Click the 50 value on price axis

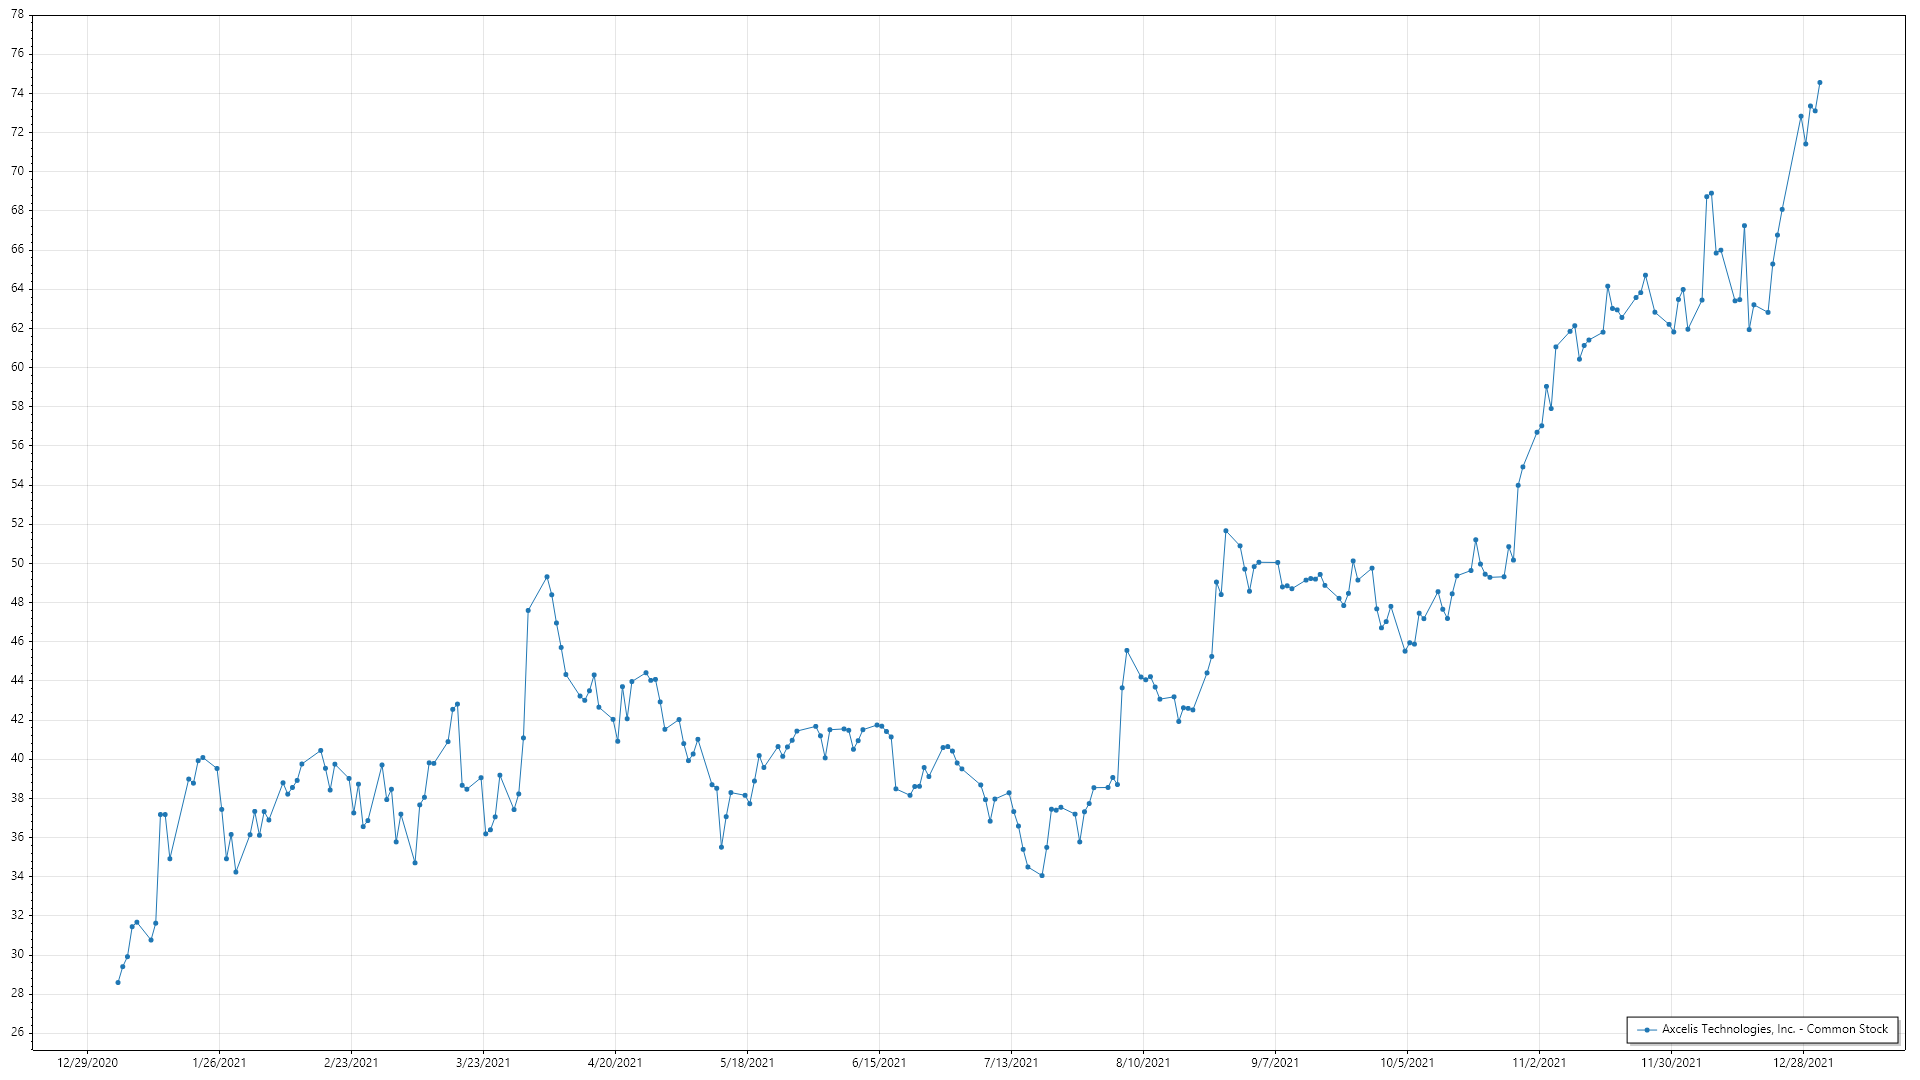click(x=17, y=563)
